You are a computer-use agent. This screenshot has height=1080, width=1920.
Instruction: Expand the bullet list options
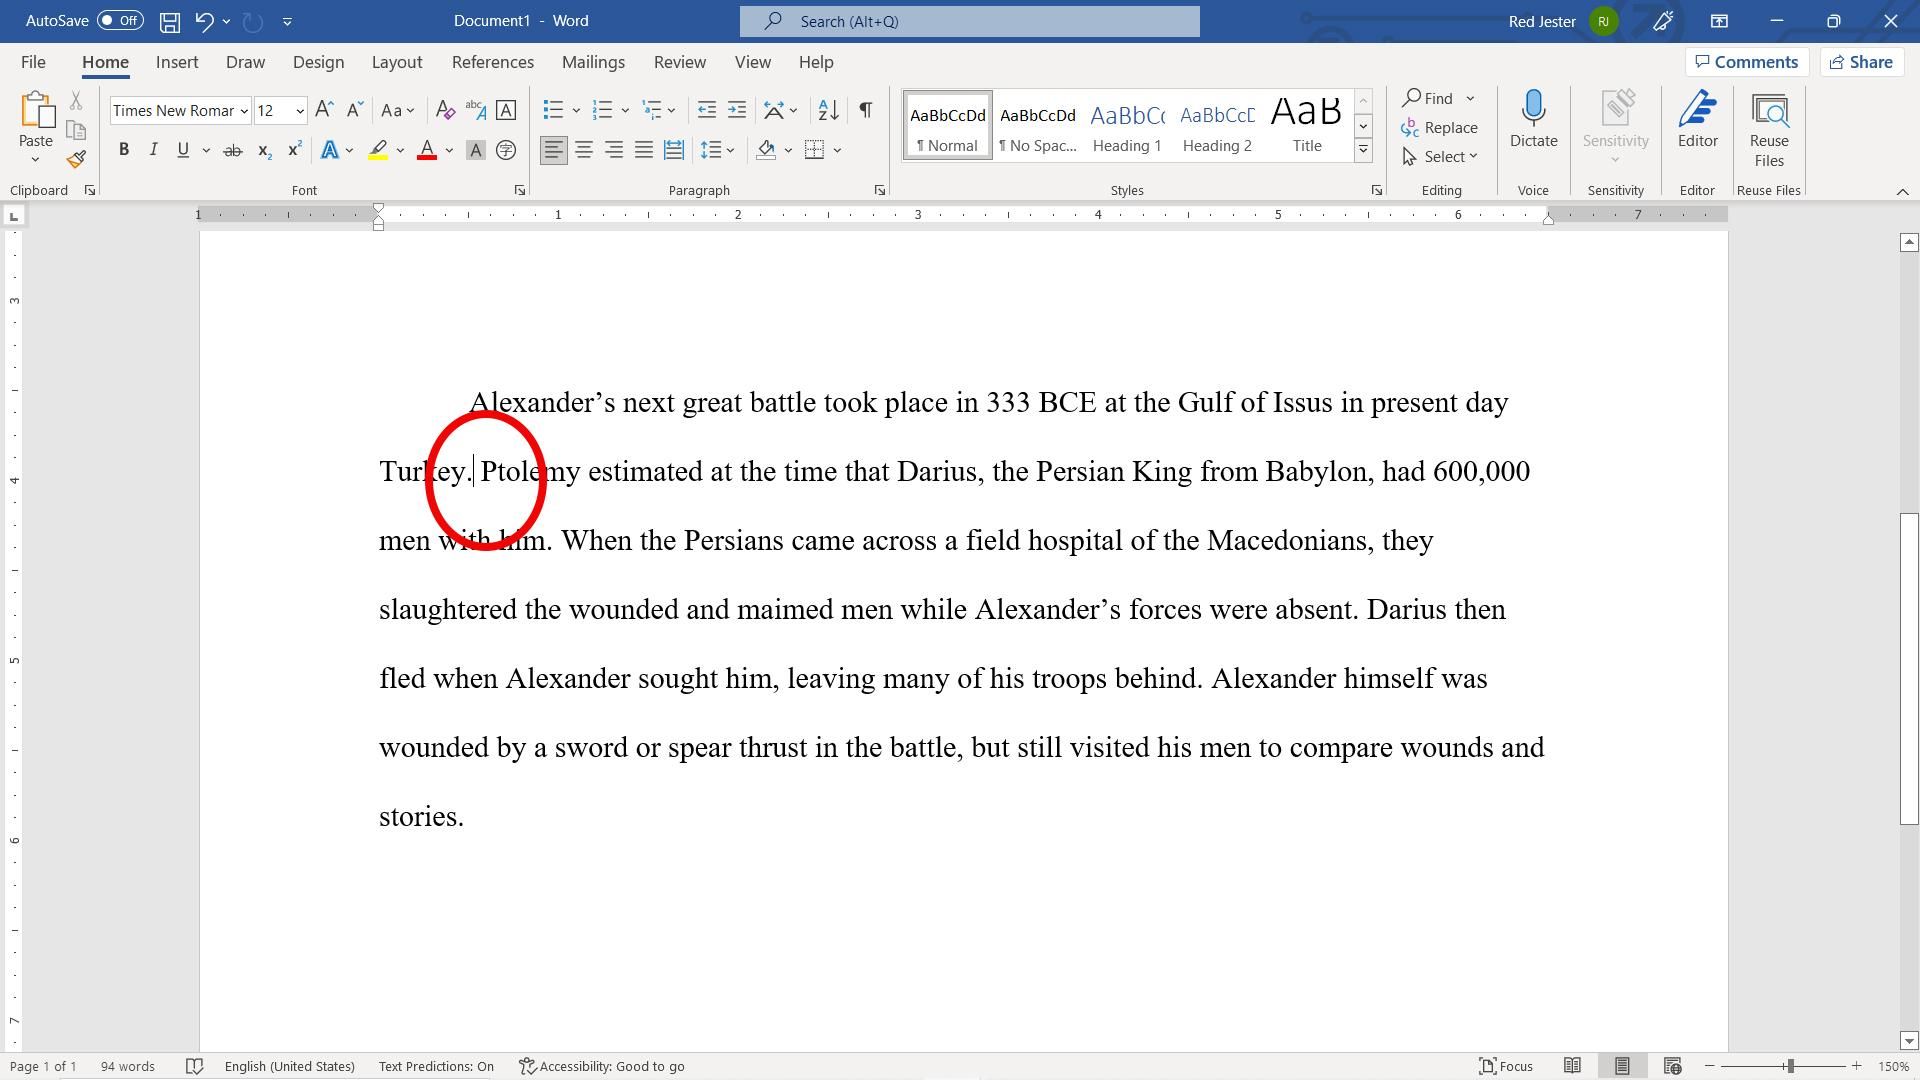pyautogui.click(x=575, y=111)
